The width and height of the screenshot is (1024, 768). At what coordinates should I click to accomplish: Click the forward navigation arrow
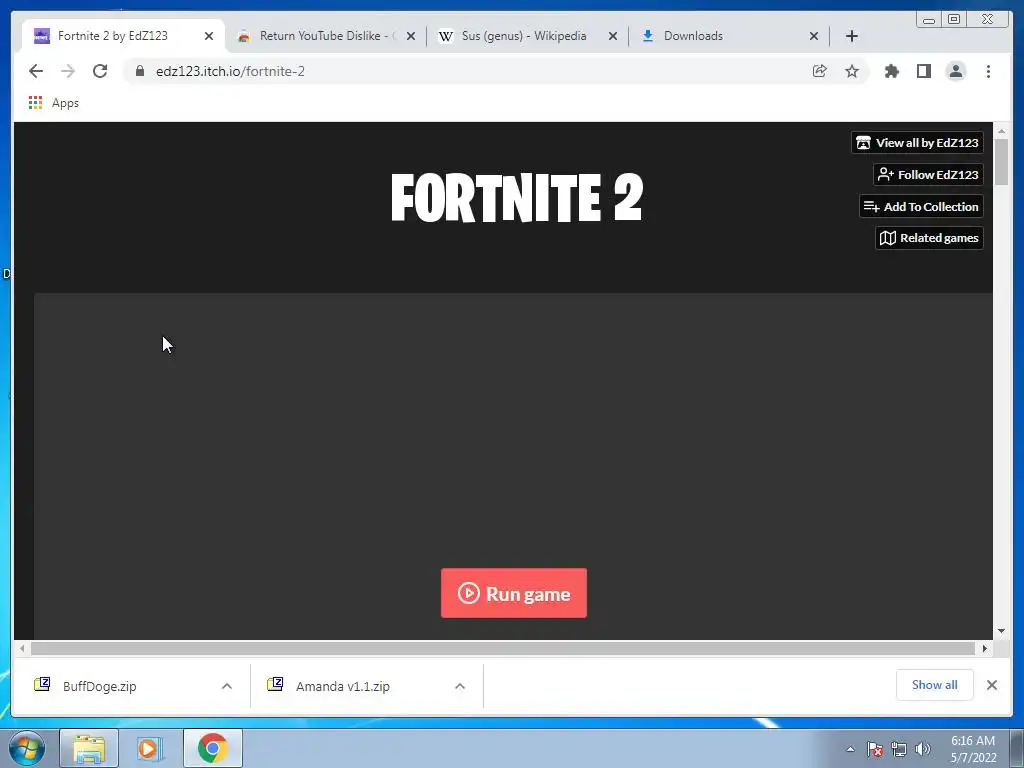click(x=68, y=71)
